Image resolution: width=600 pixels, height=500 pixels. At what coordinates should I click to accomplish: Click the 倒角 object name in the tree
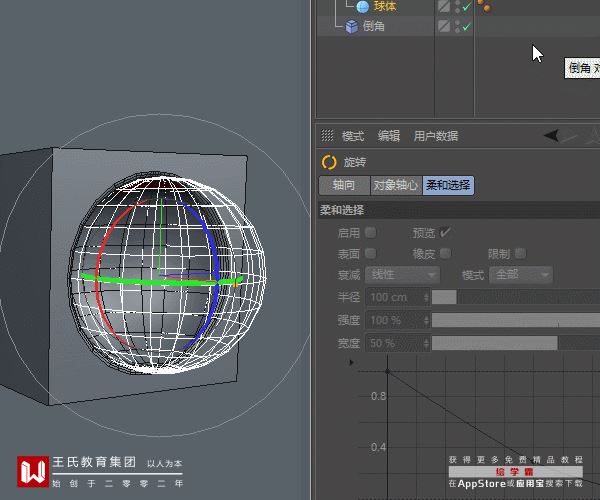pyautogui.click(x=373, y=26)
